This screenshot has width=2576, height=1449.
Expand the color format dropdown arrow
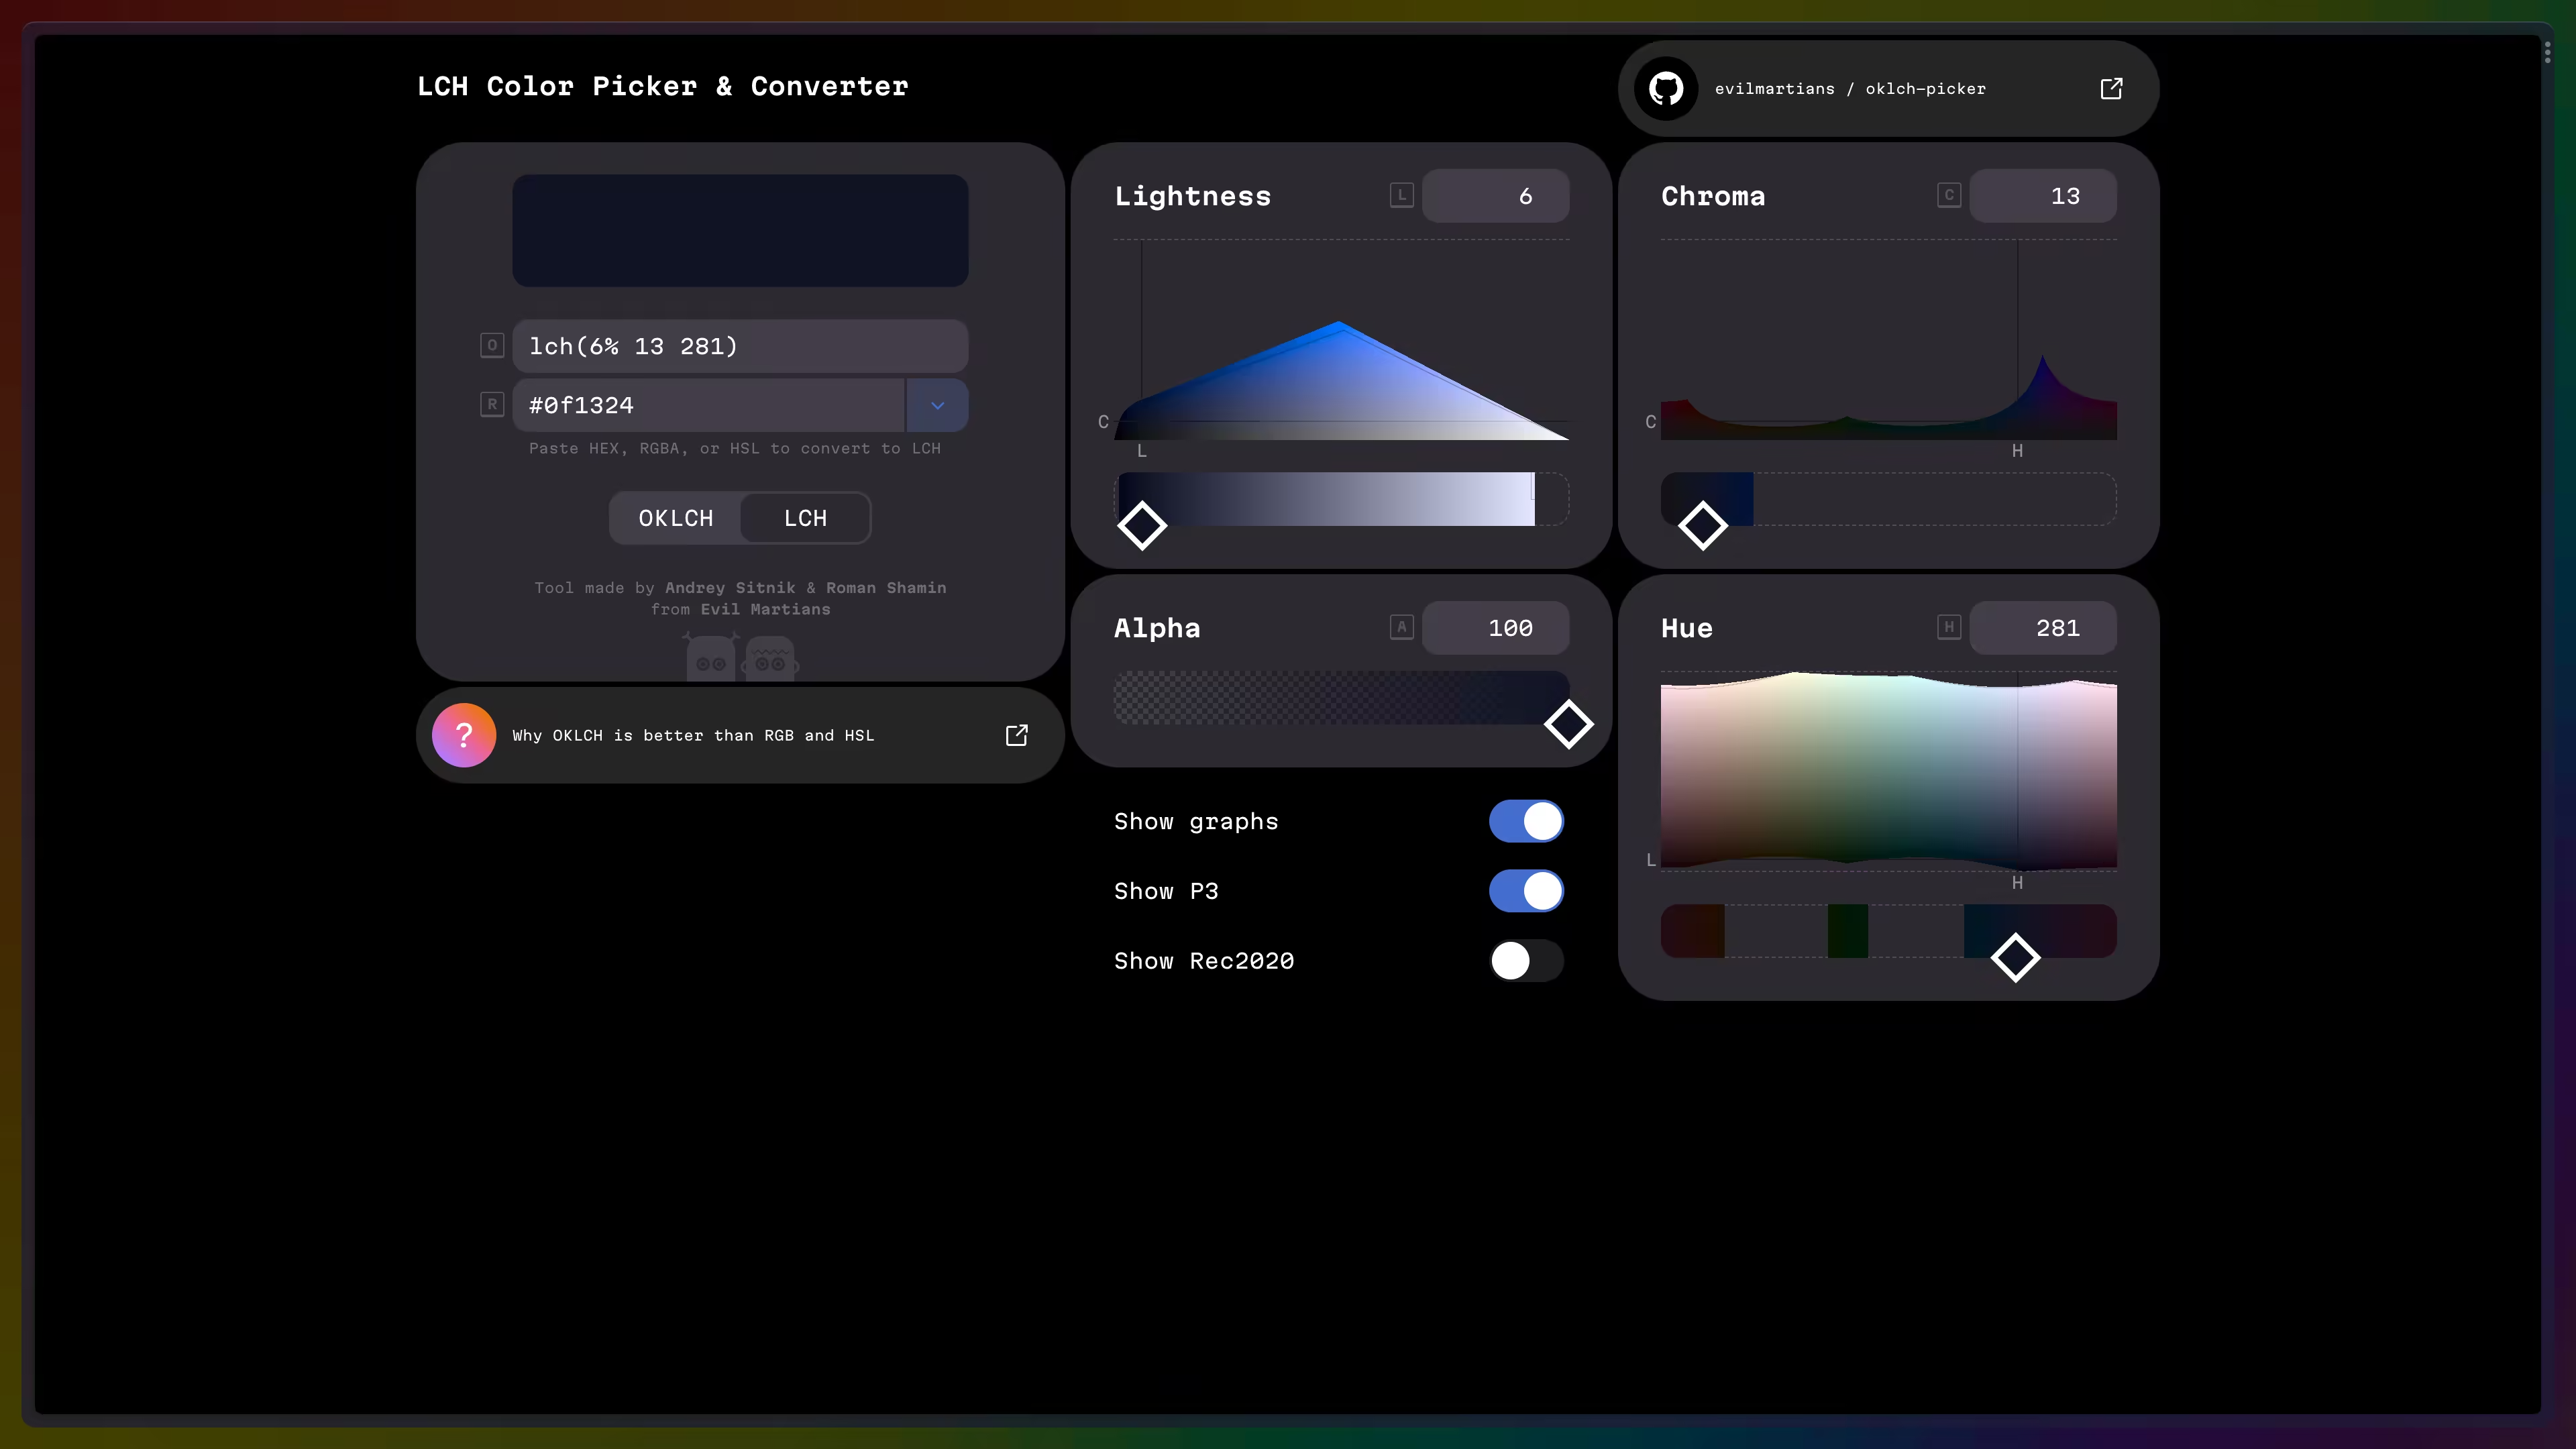pyautogui.click(x=937, y=405)
